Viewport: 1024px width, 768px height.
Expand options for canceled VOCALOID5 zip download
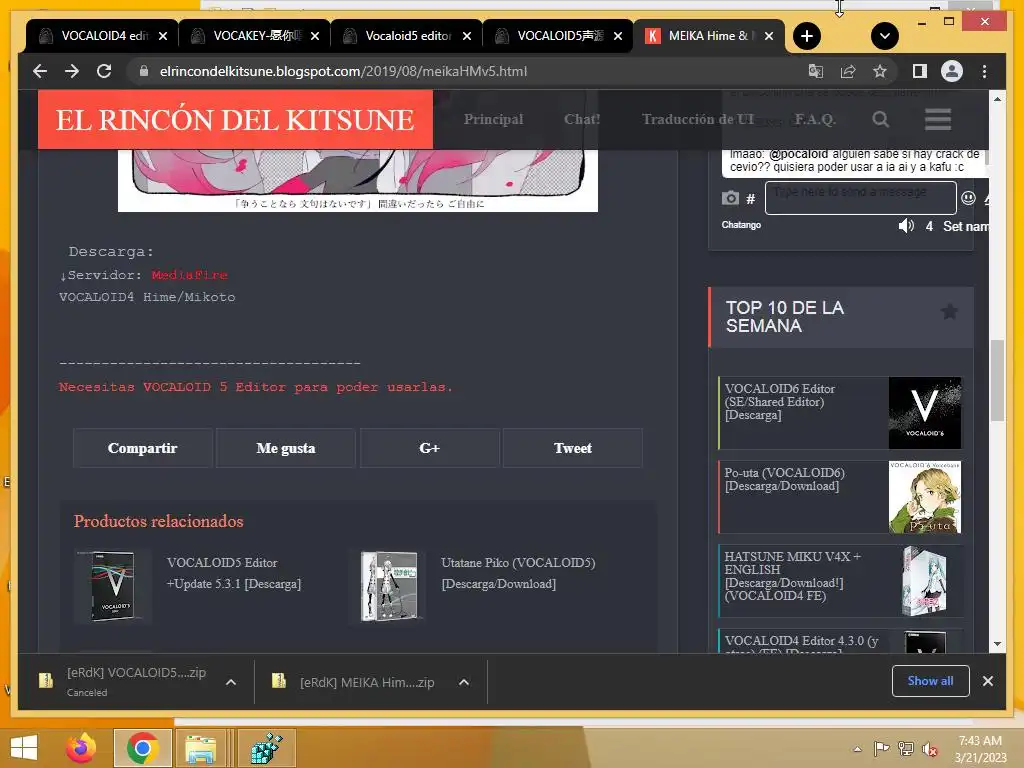coord(231,682)
